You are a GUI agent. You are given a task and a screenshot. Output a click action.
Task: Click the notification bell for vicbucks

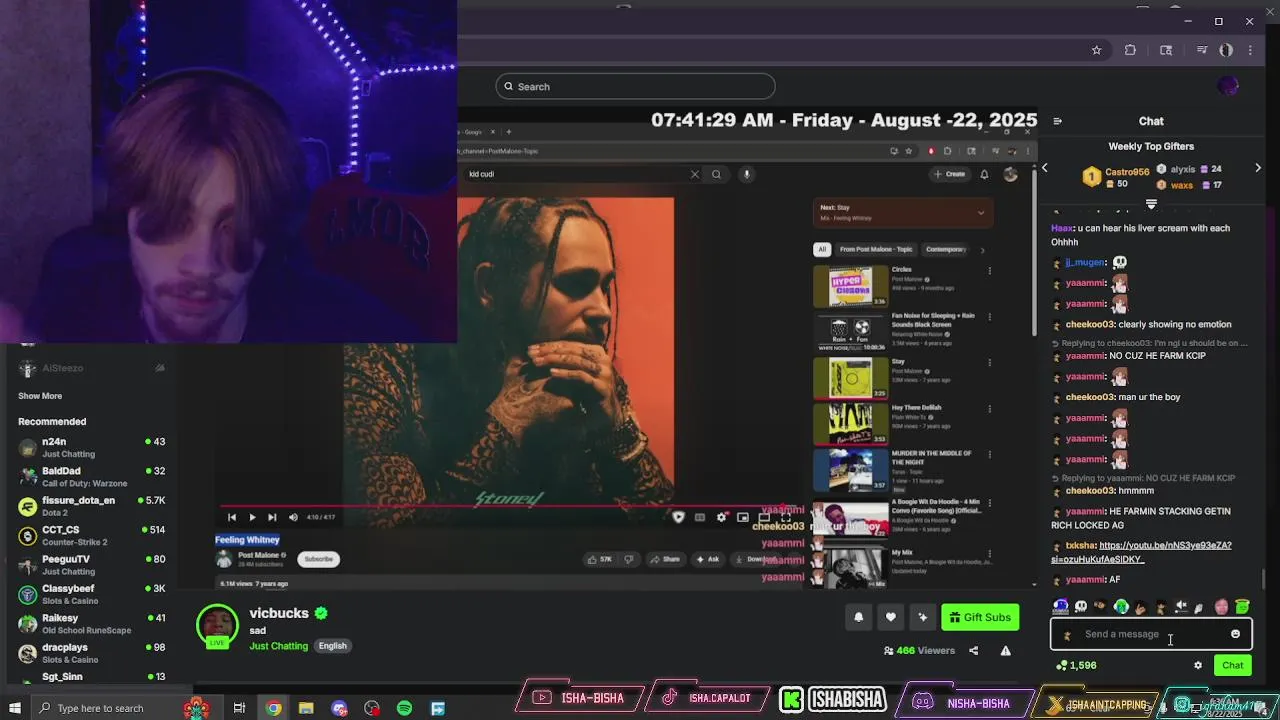858,617
